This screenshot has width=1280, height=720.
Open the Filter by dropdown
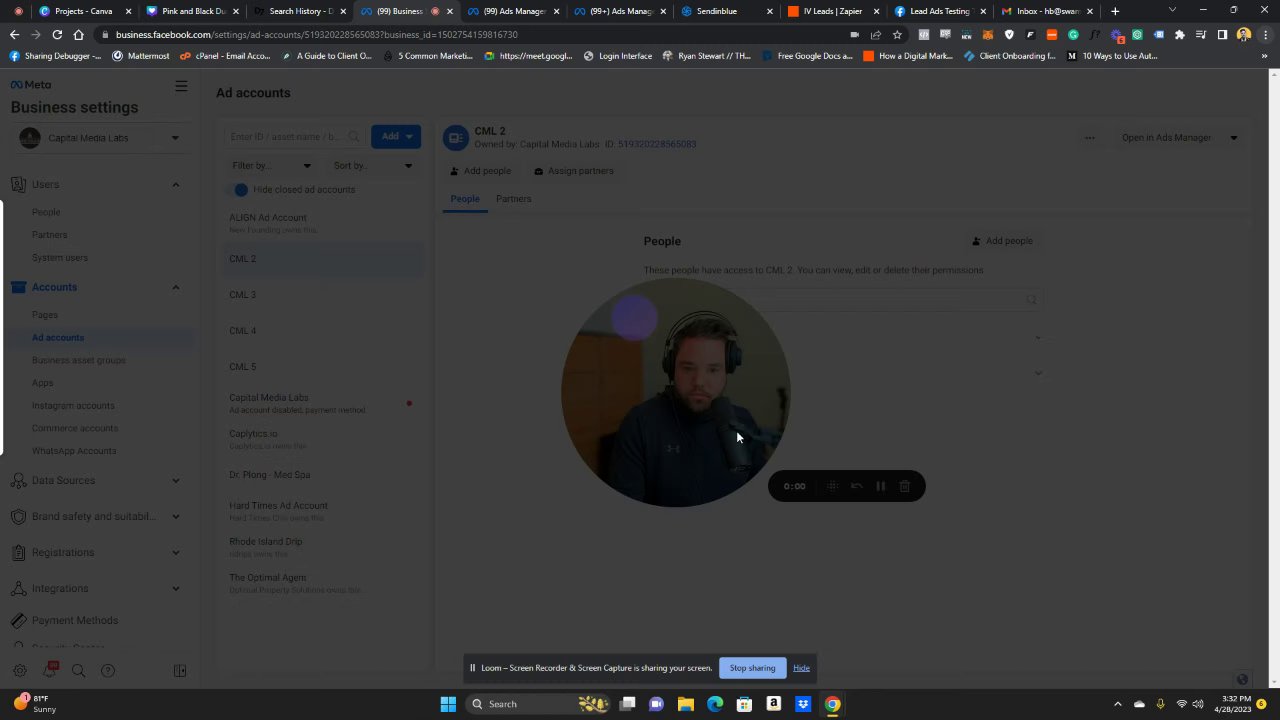pos(271,166)
